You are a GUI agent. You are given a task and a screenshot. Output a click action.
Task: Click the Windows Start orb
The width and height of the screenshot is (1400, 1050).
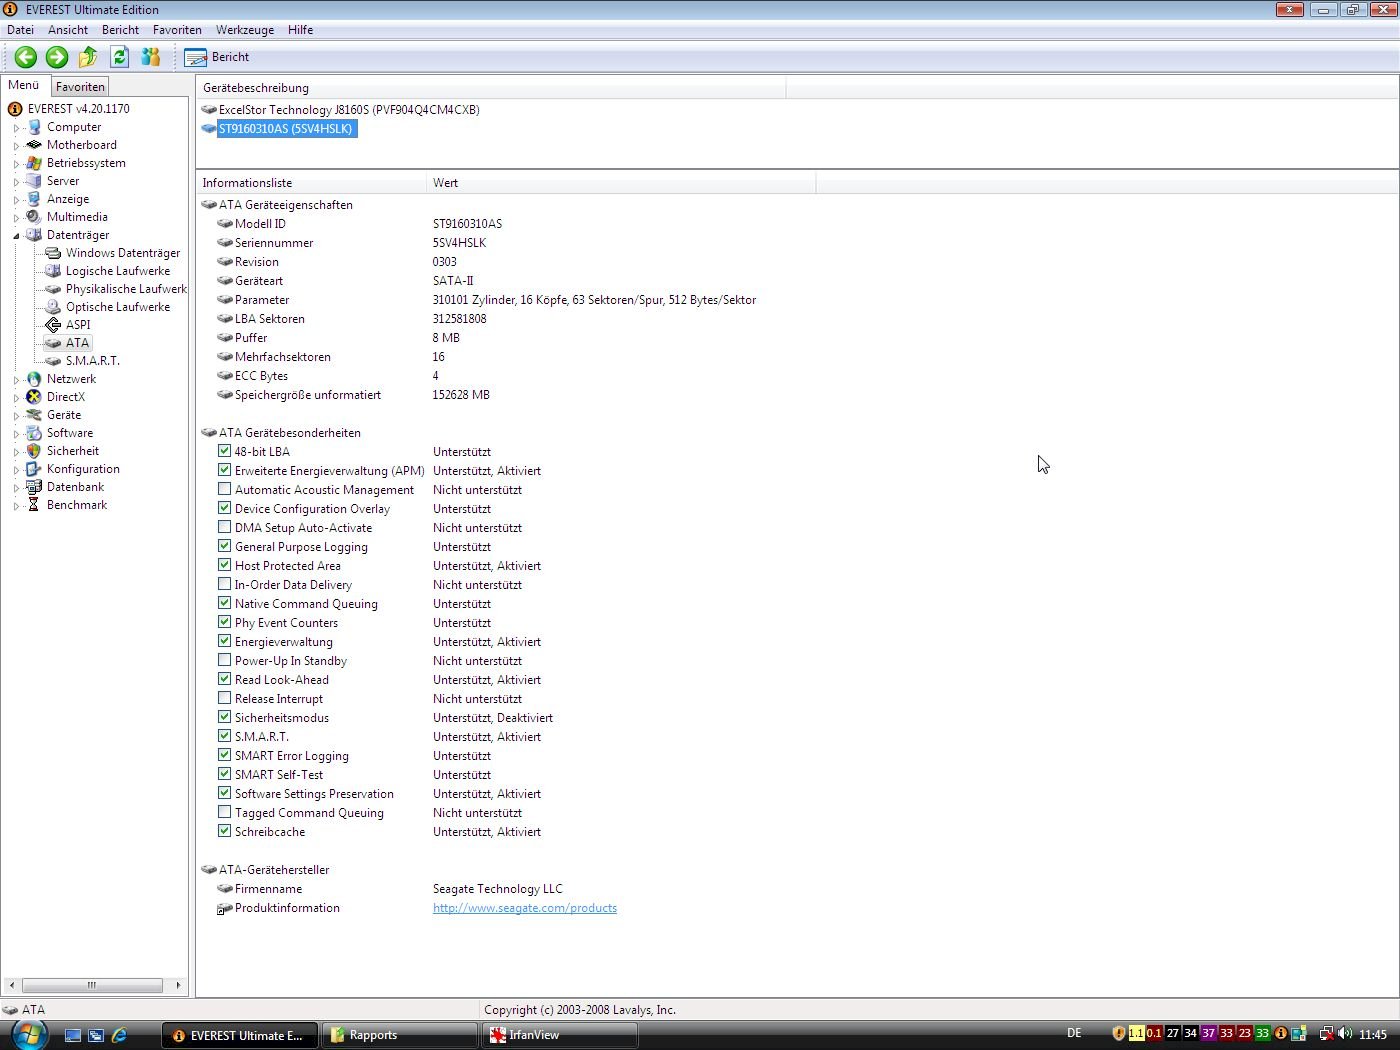(x=28, y=1034)
